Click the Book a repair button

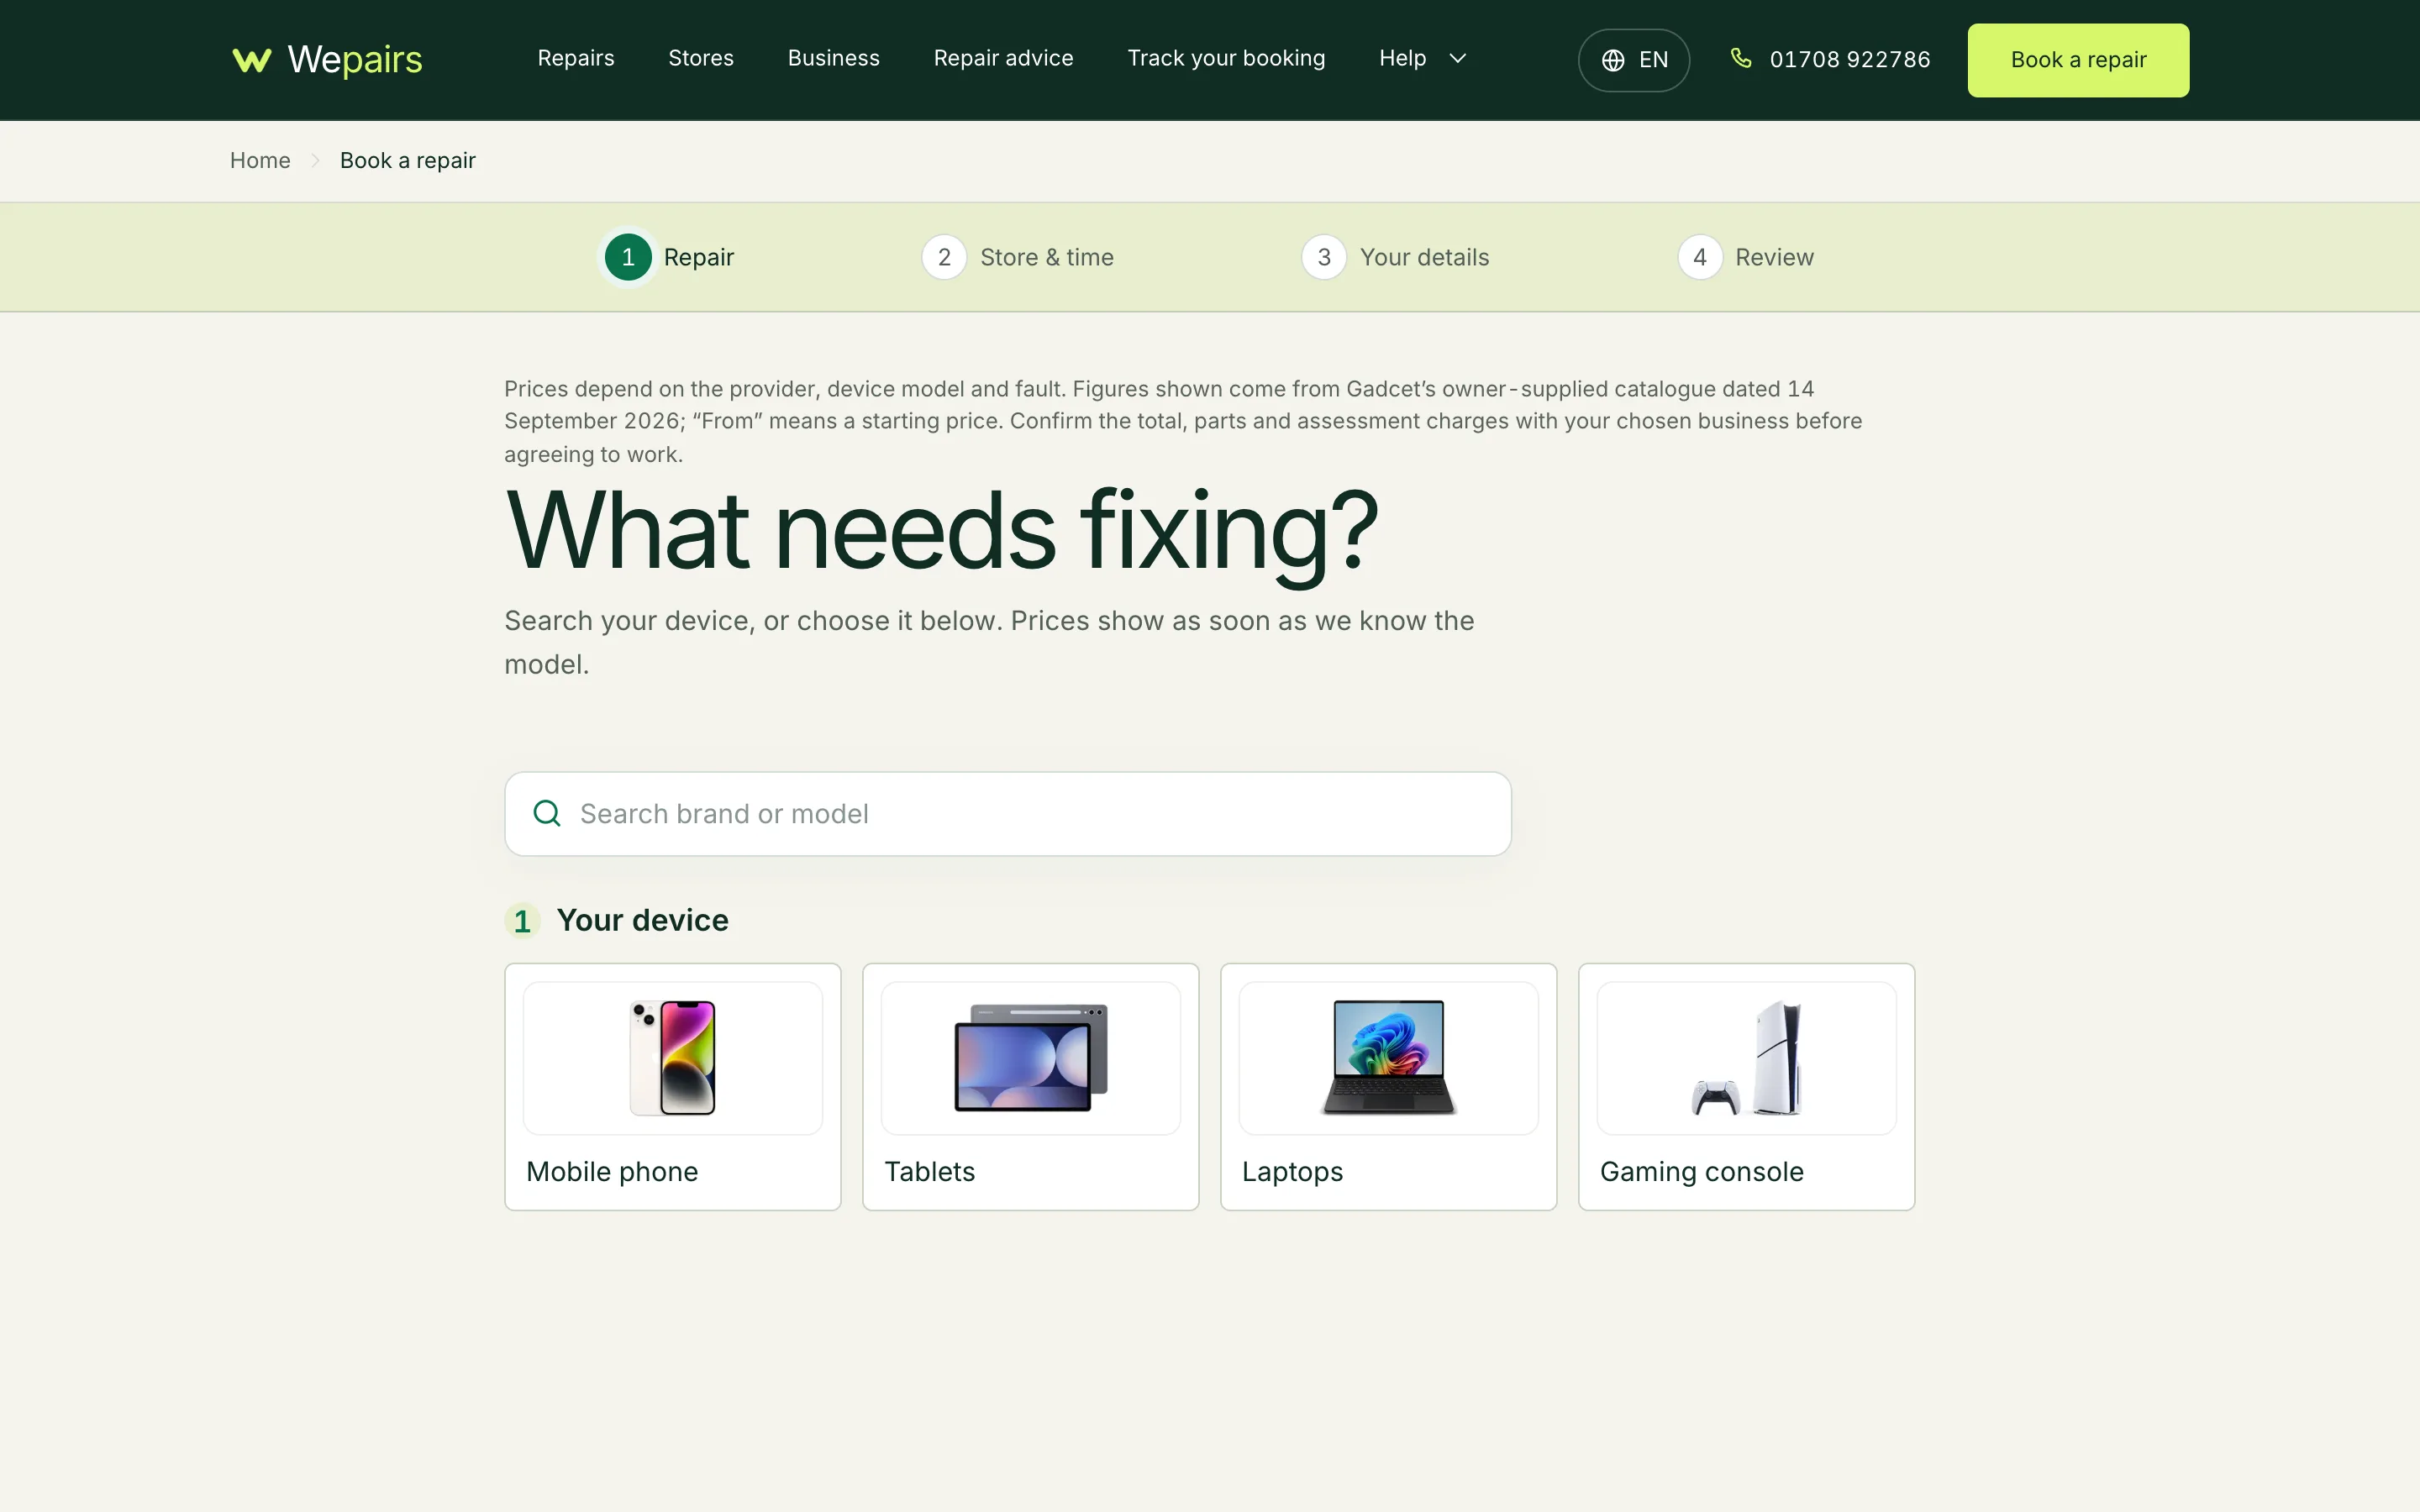point(2078,60)
